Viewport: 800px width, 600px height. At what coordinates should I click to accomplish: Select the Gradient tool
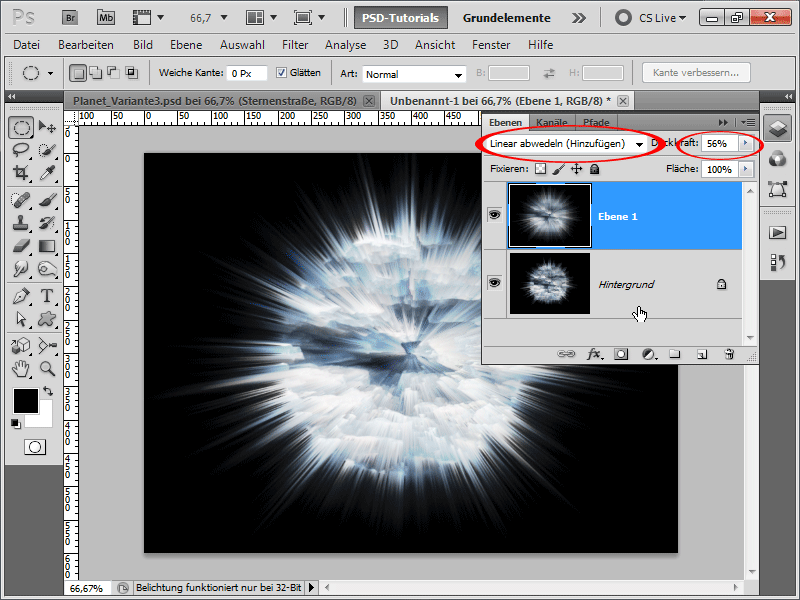pos(47,246)
